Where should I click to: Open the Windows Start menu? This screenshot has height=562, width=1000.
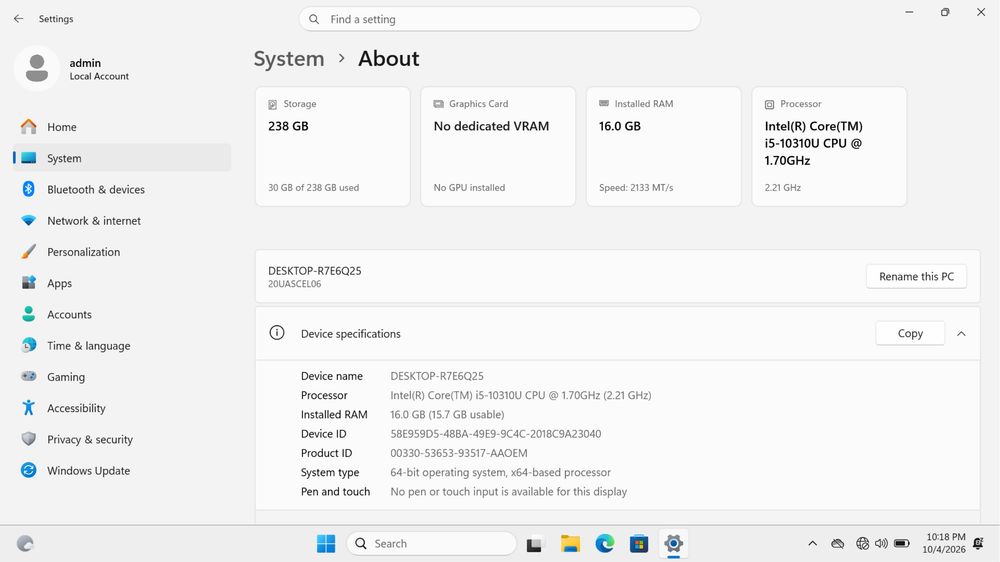326,544
